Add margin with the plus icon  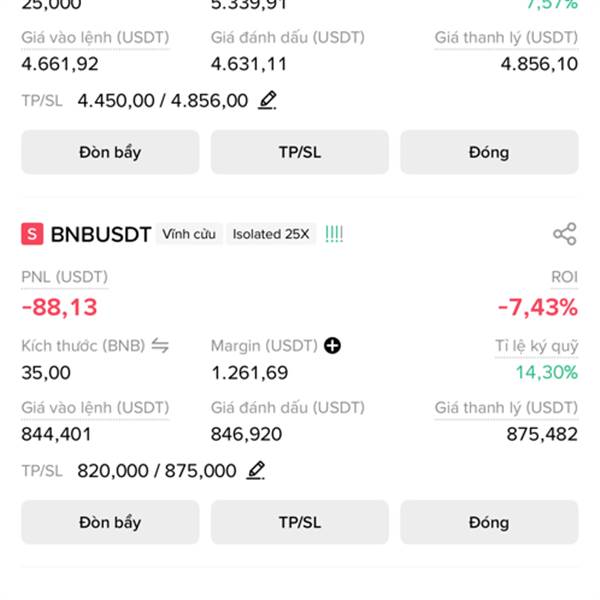coord(332,346)
